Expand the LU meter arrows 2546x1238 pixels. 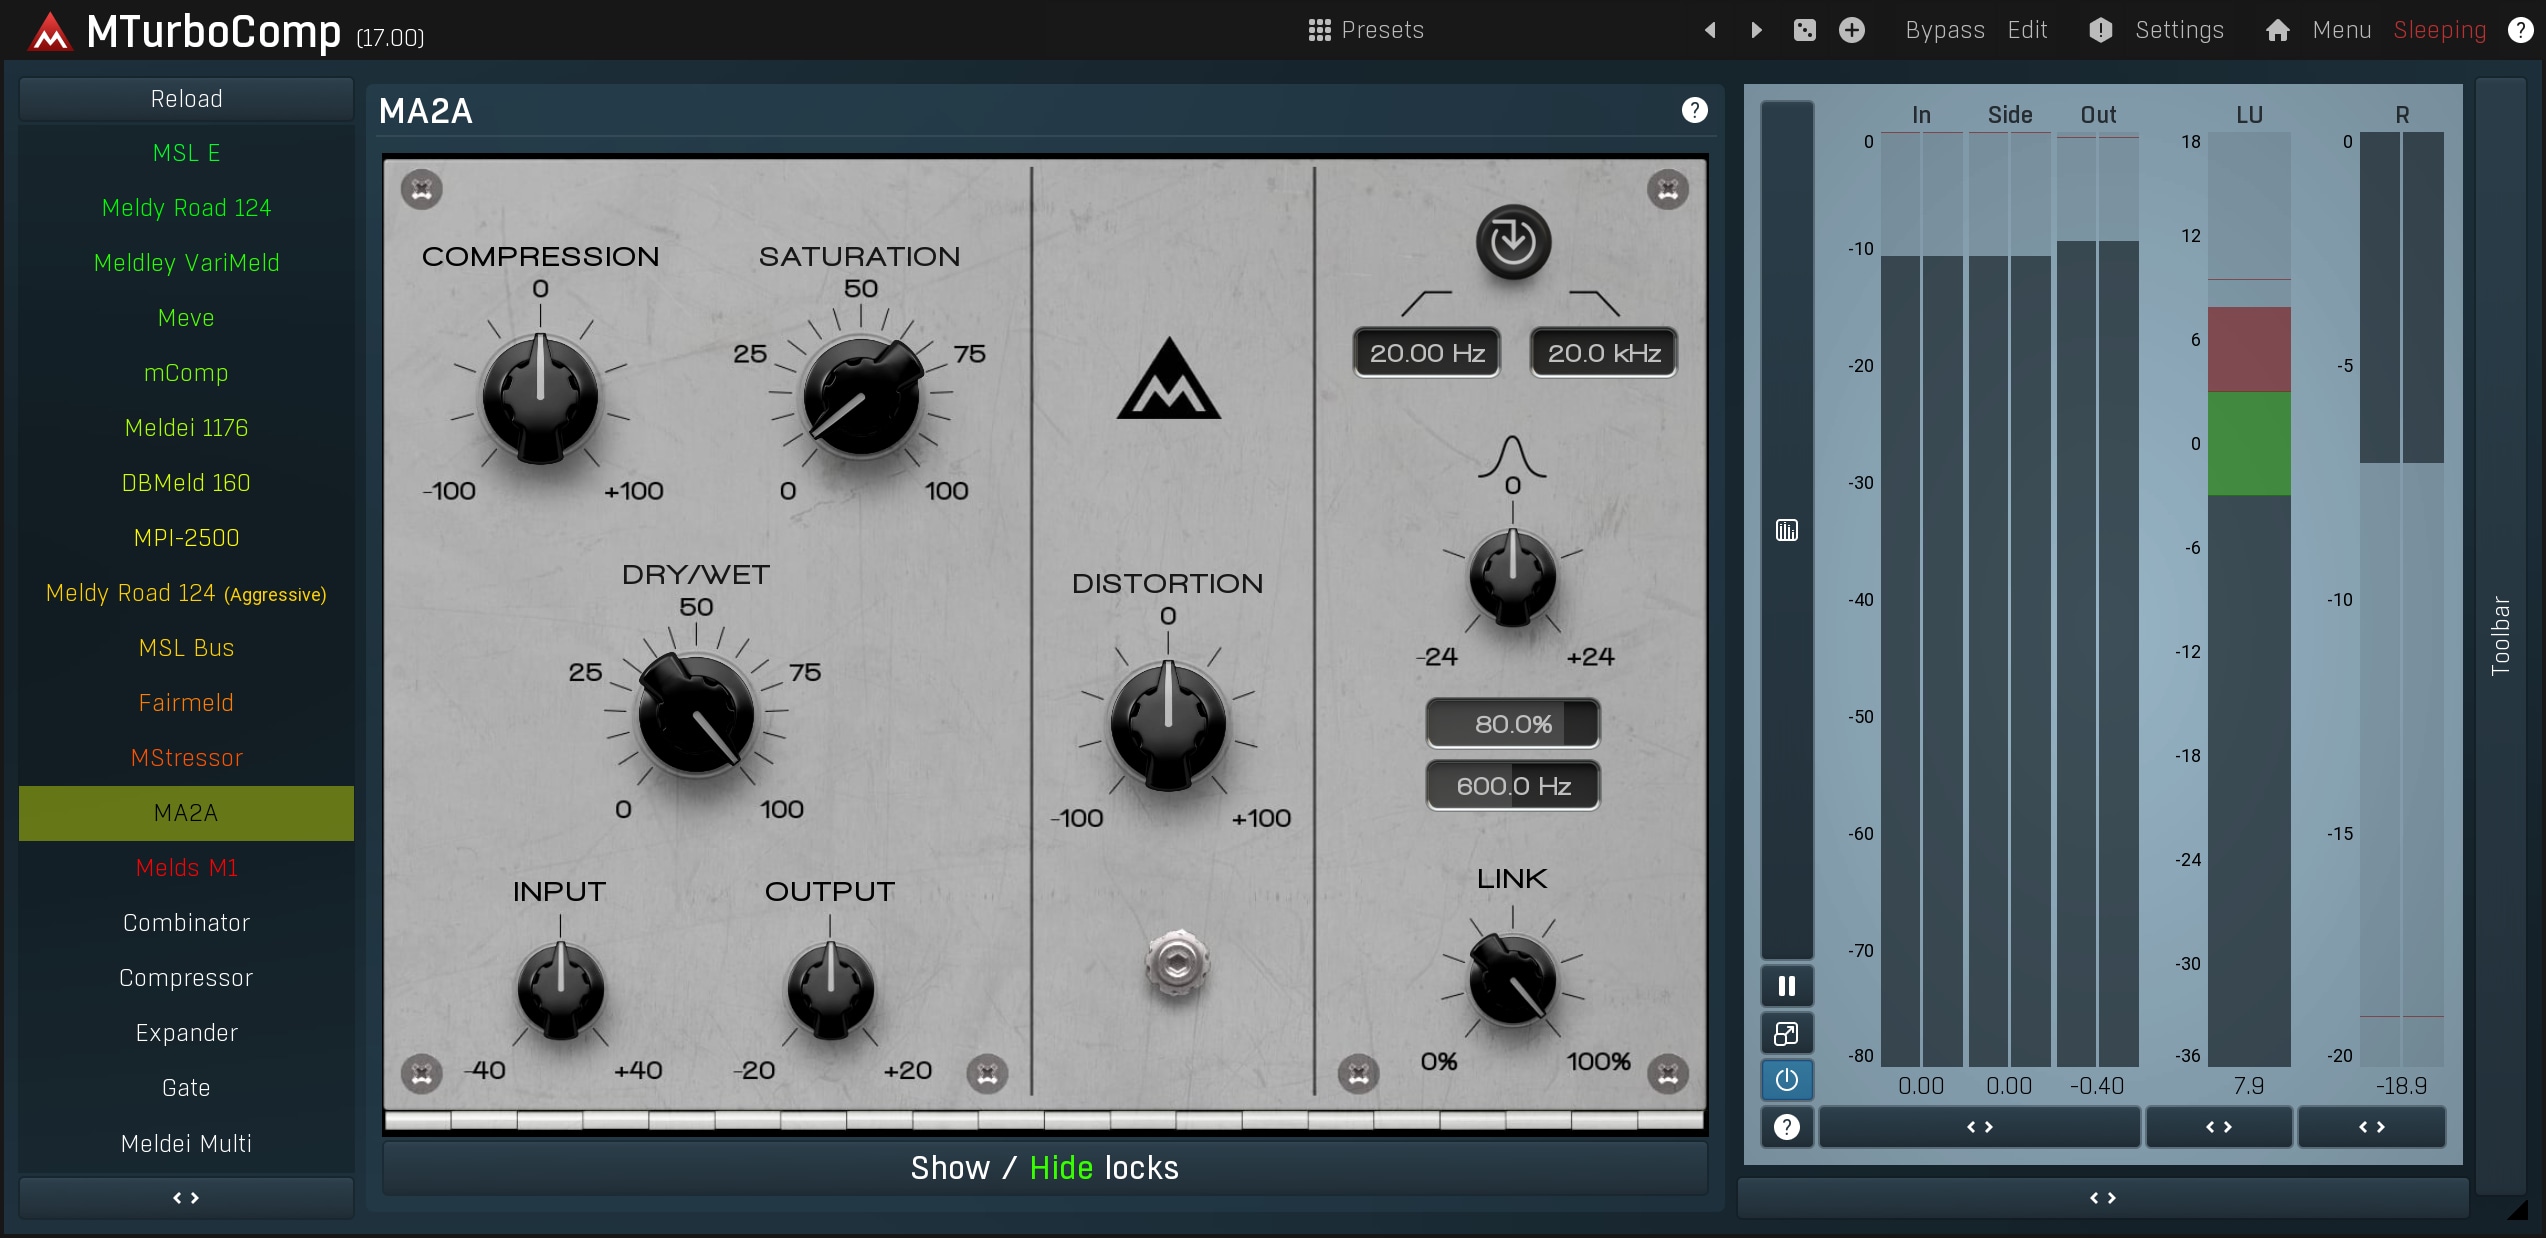click(2218, 1127)
